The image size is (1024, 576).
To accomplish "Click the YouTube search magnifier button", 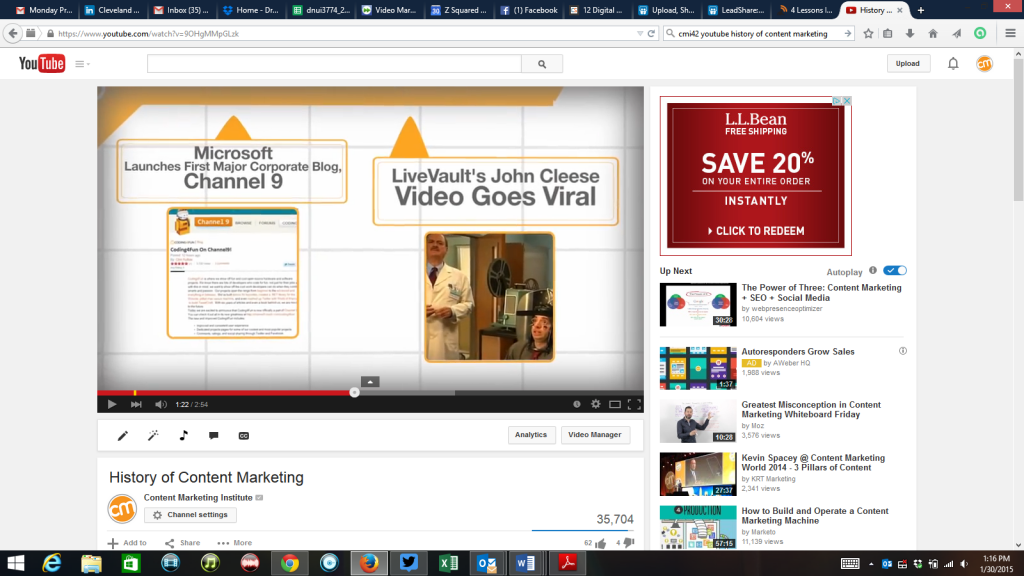I will 542,64.
